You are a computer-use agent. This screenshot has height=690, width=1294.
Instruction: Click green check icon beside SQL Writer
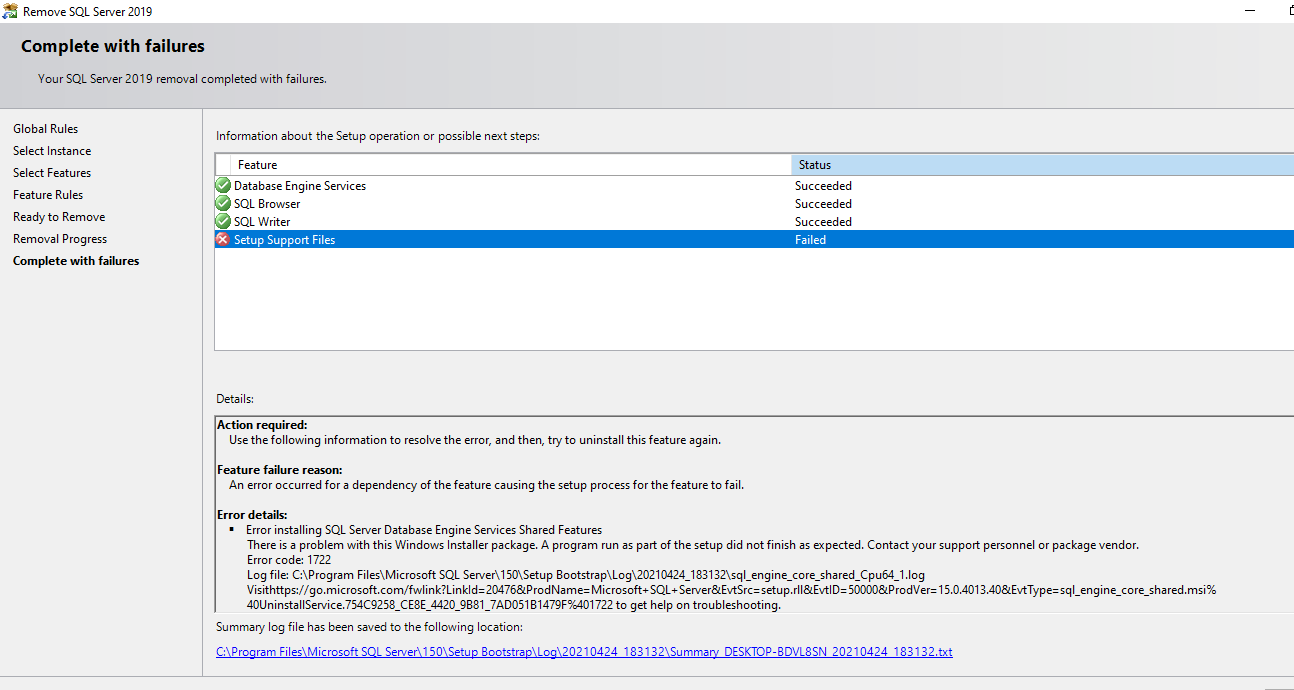coord(223,221)
